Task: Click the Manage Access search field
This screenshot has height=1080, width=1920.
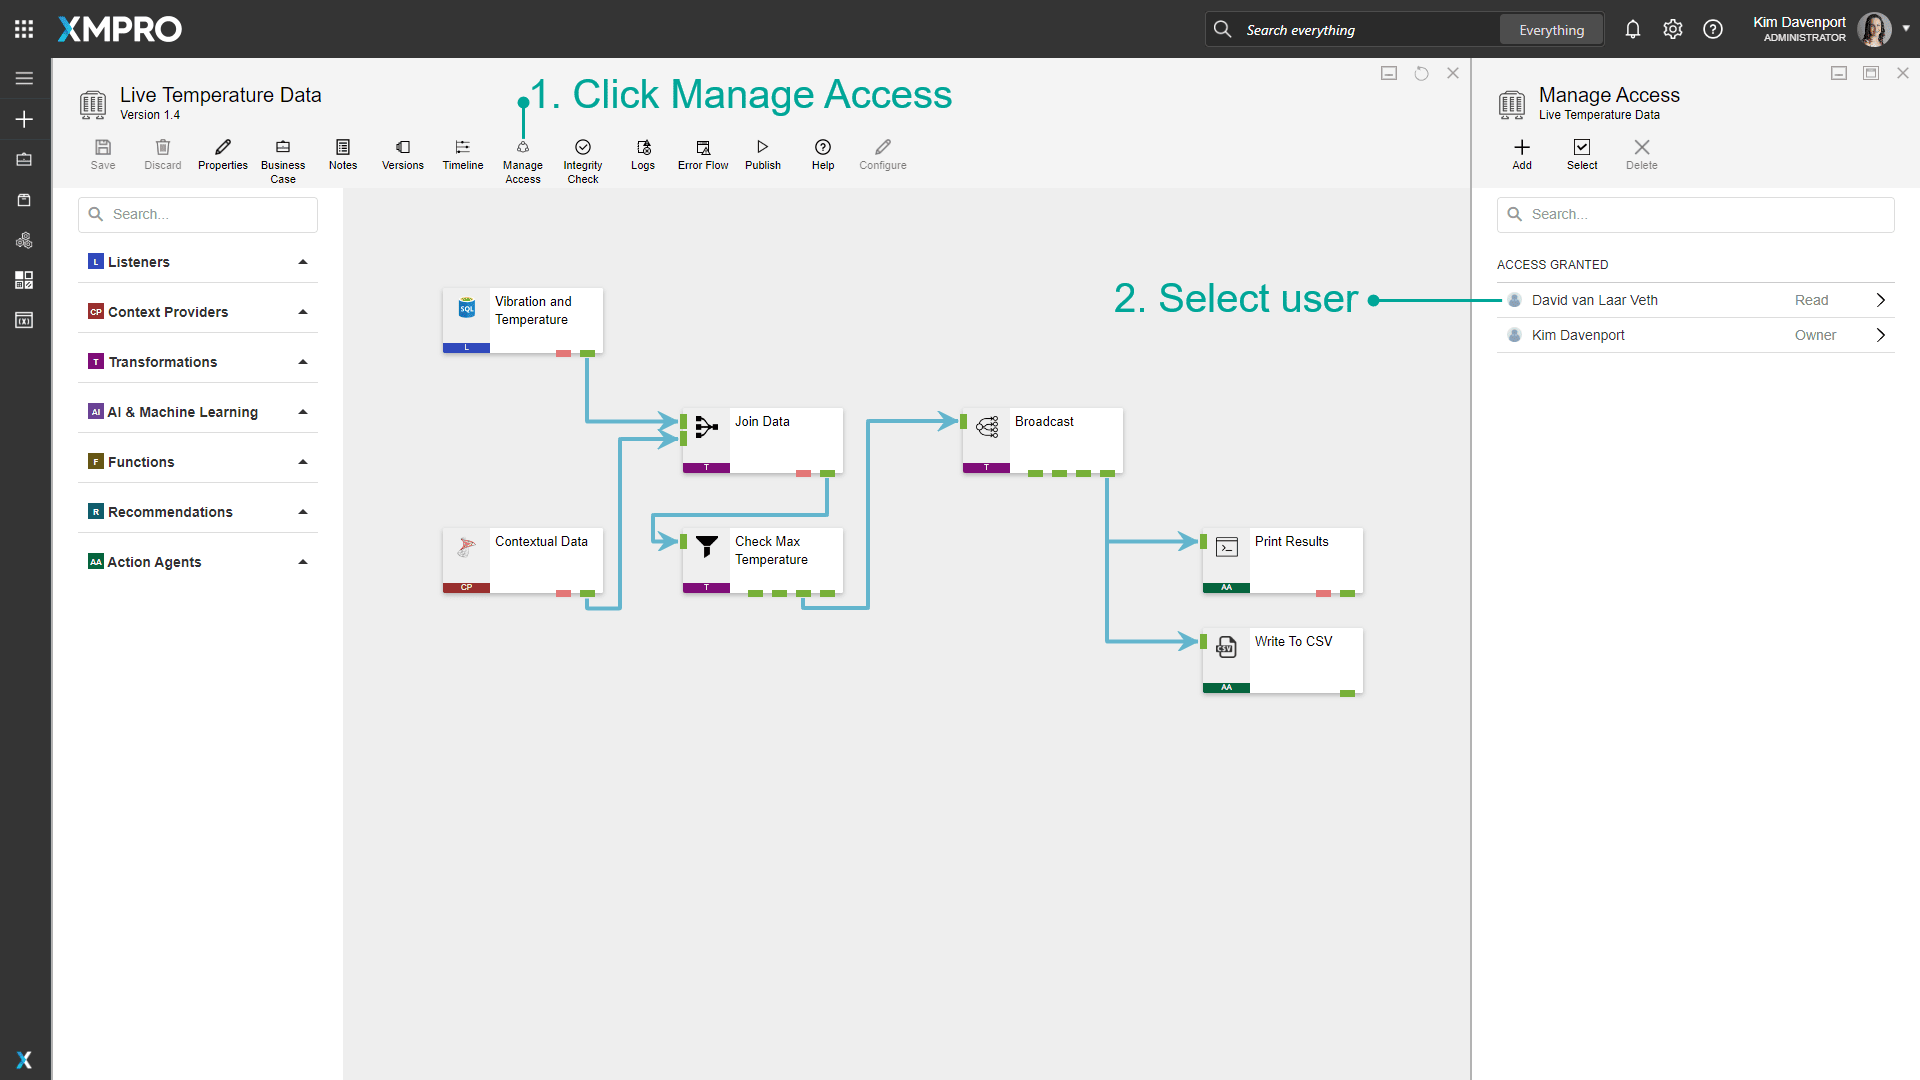Action: [1695, 214]
